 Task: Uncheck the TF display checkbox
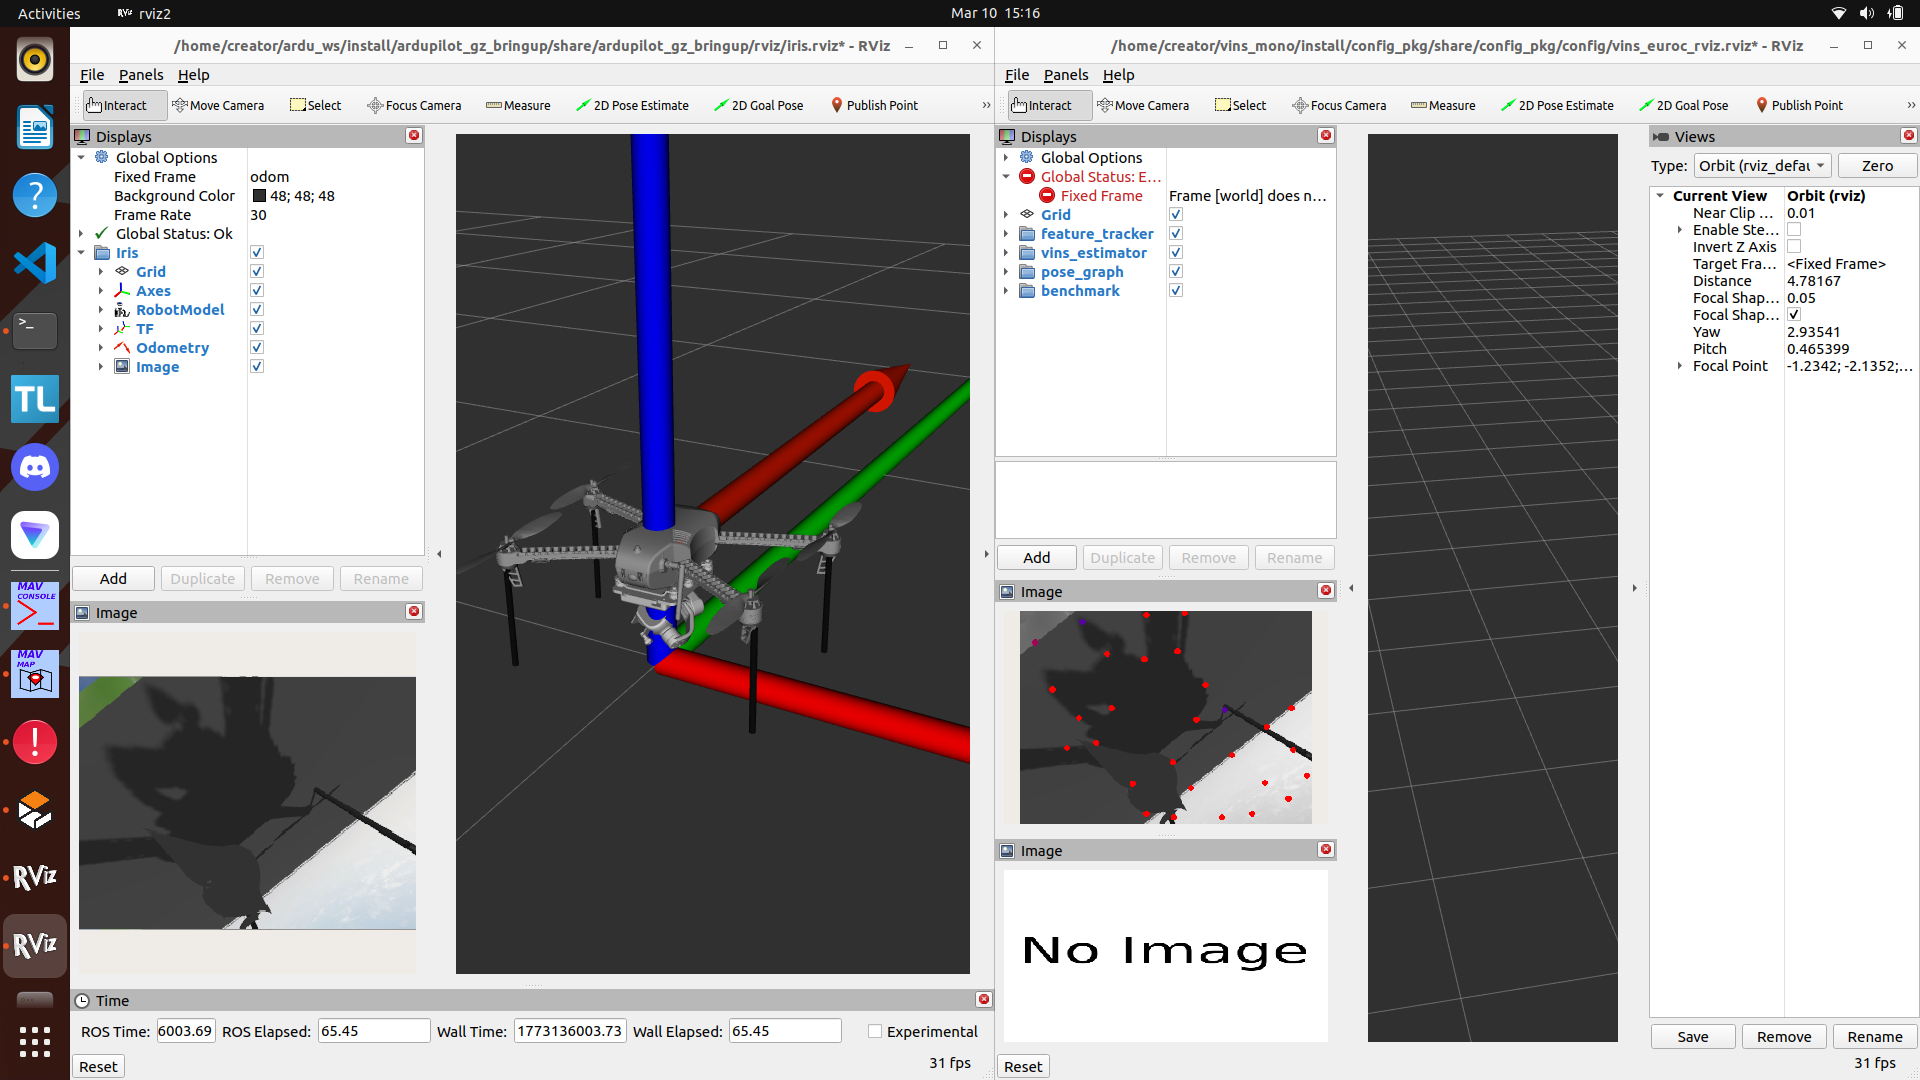click(257, 329)
